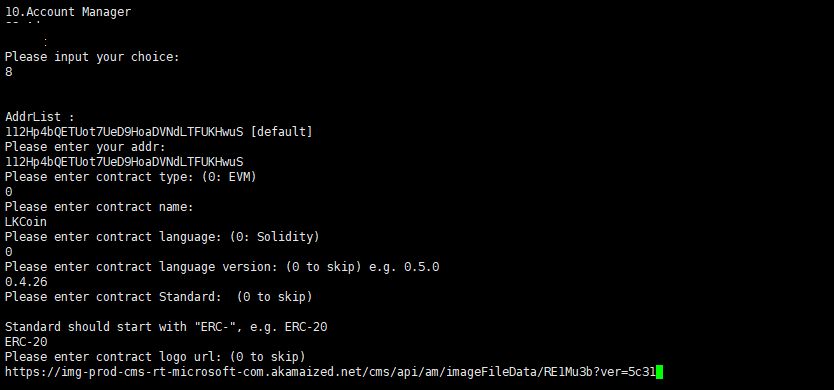The image size is (834, 390).
Task: Click the 'contract Standard: (0 to skip)' prompt
Action: [159, 296]
